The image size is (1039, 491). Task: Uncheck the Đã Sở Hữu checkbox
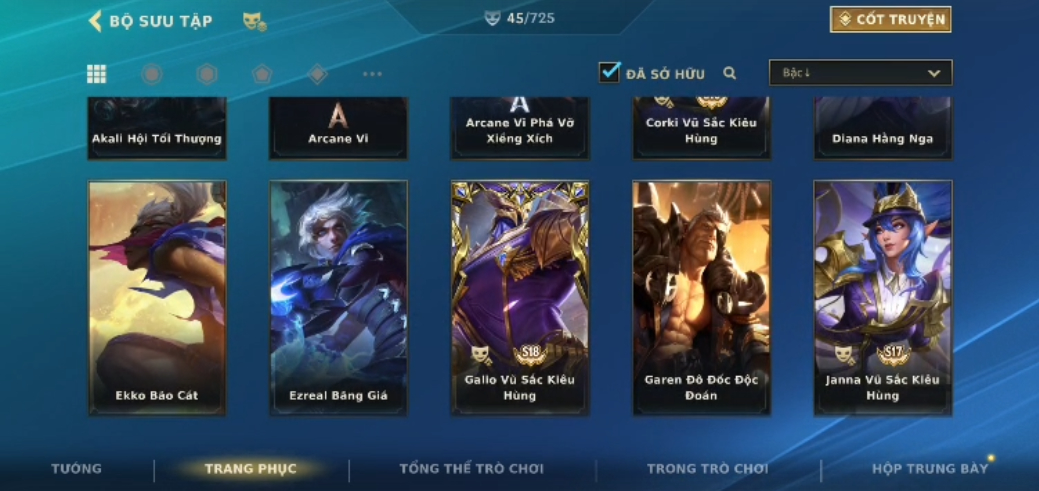(x=609, y=72)
